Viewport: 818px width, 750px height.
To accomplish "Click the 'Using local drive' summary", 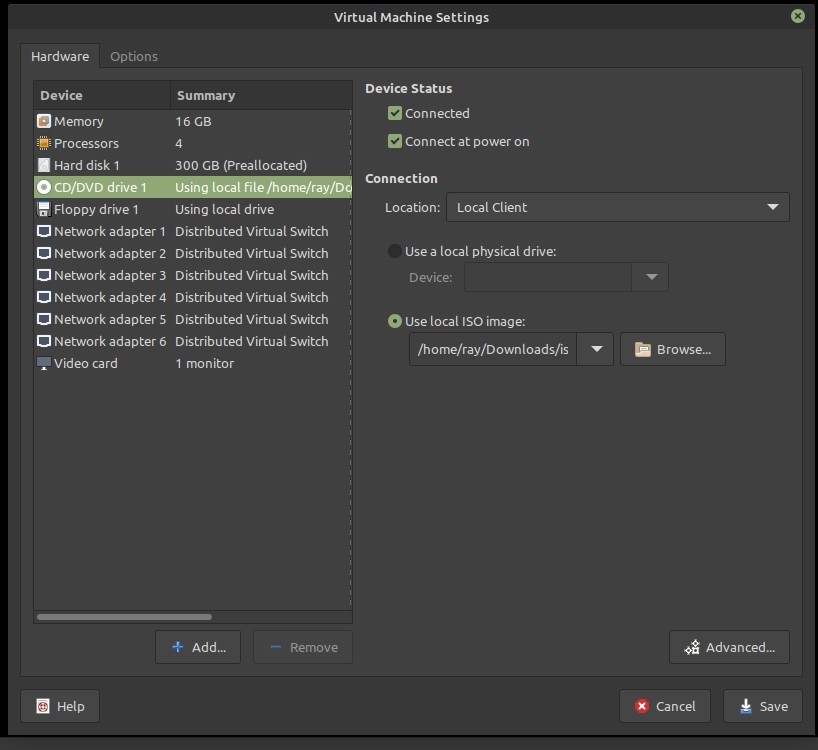I will (x=224, y=209).
